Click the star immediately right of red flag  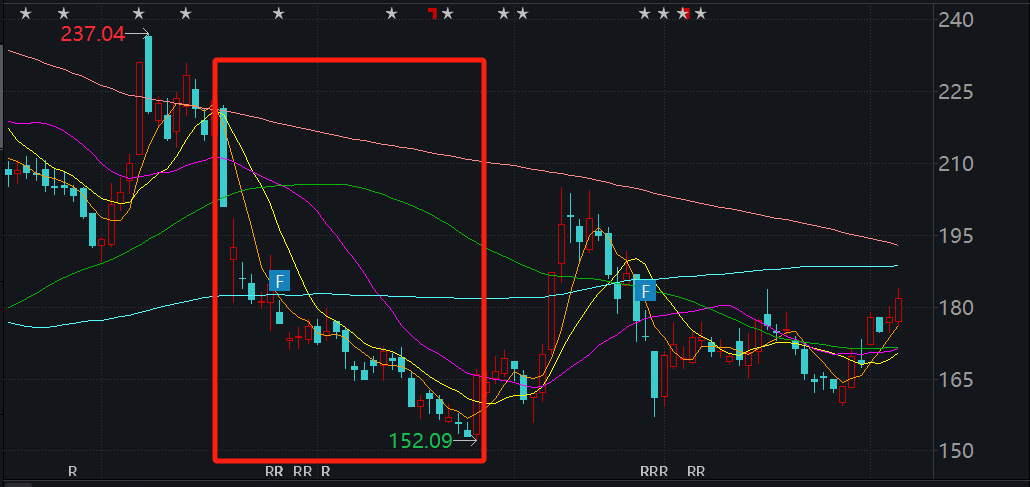448,13
